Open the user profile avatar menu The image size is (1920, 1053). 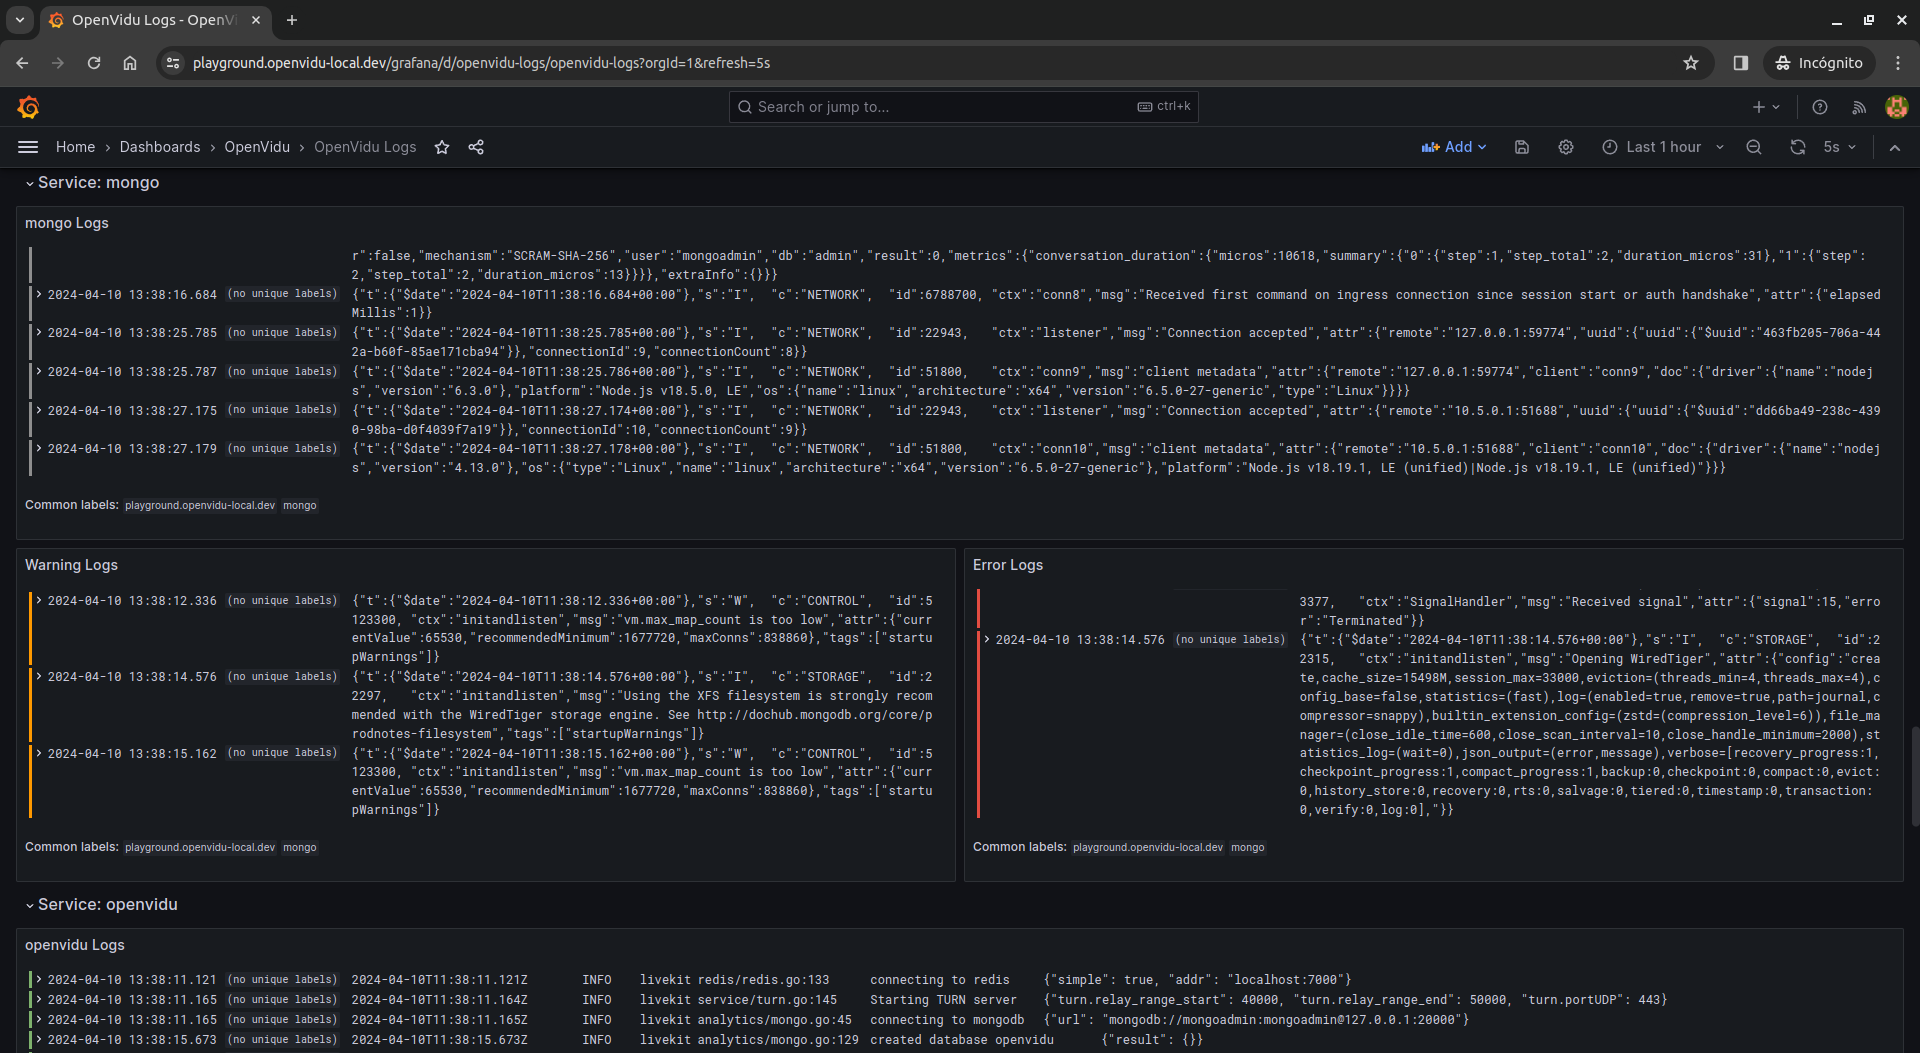pos(1898,107)
